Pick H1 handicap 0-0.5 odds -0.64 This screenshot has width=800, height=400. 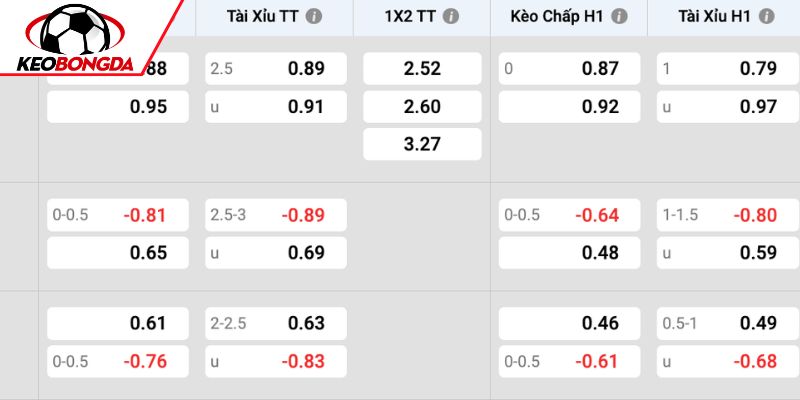click(569, 215)
